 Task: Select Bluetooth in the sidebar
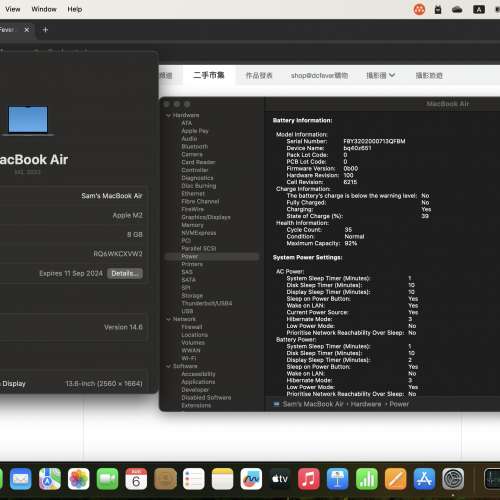click(x=195, y=147)
